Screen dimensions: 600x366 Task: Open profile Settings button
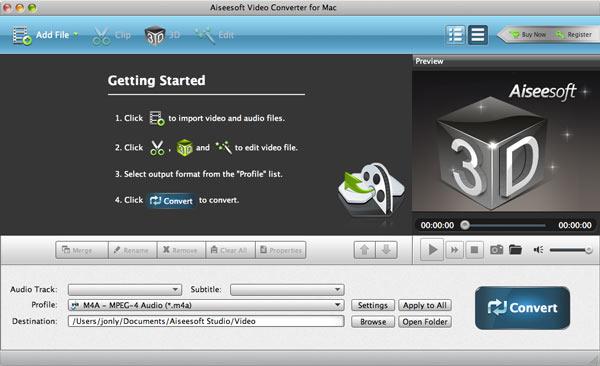pyautogui.click(x=373, y=305)
